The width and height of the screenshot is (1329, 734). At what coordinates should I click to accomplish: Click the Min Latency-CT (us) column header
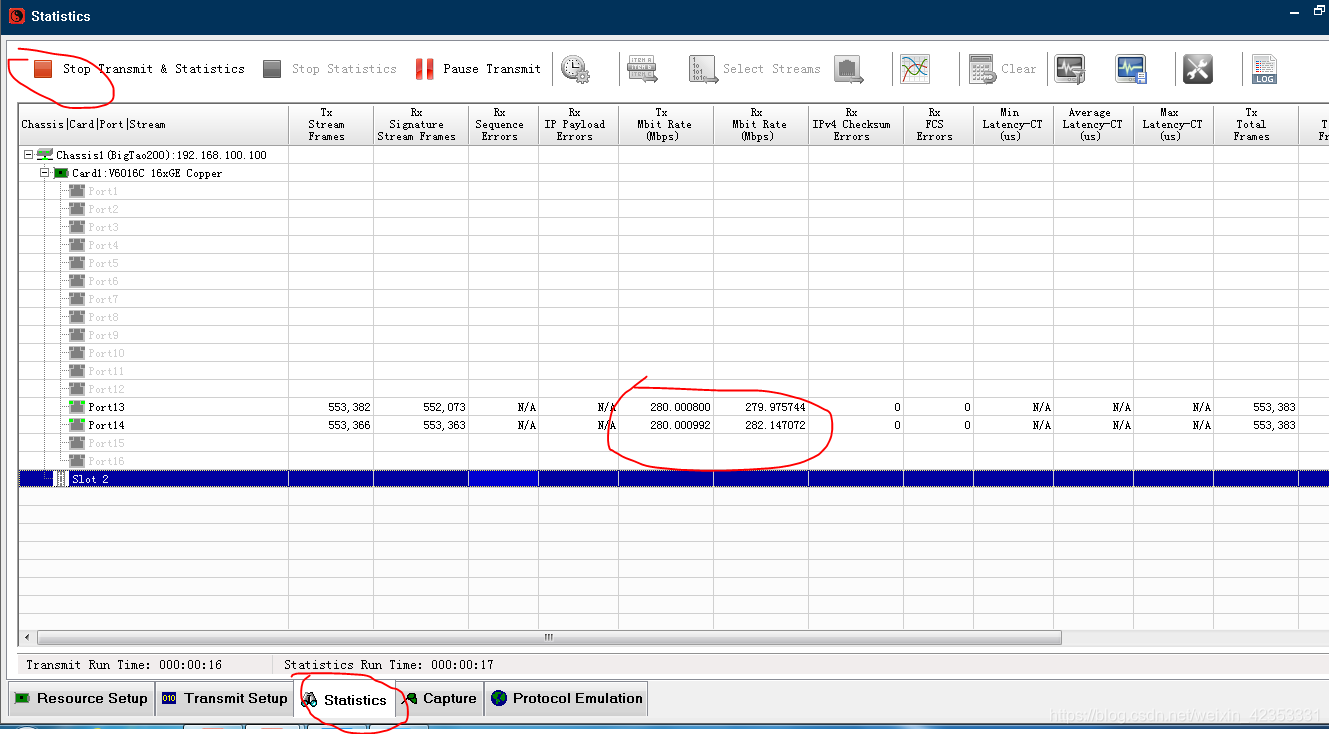pos(1014,125)
